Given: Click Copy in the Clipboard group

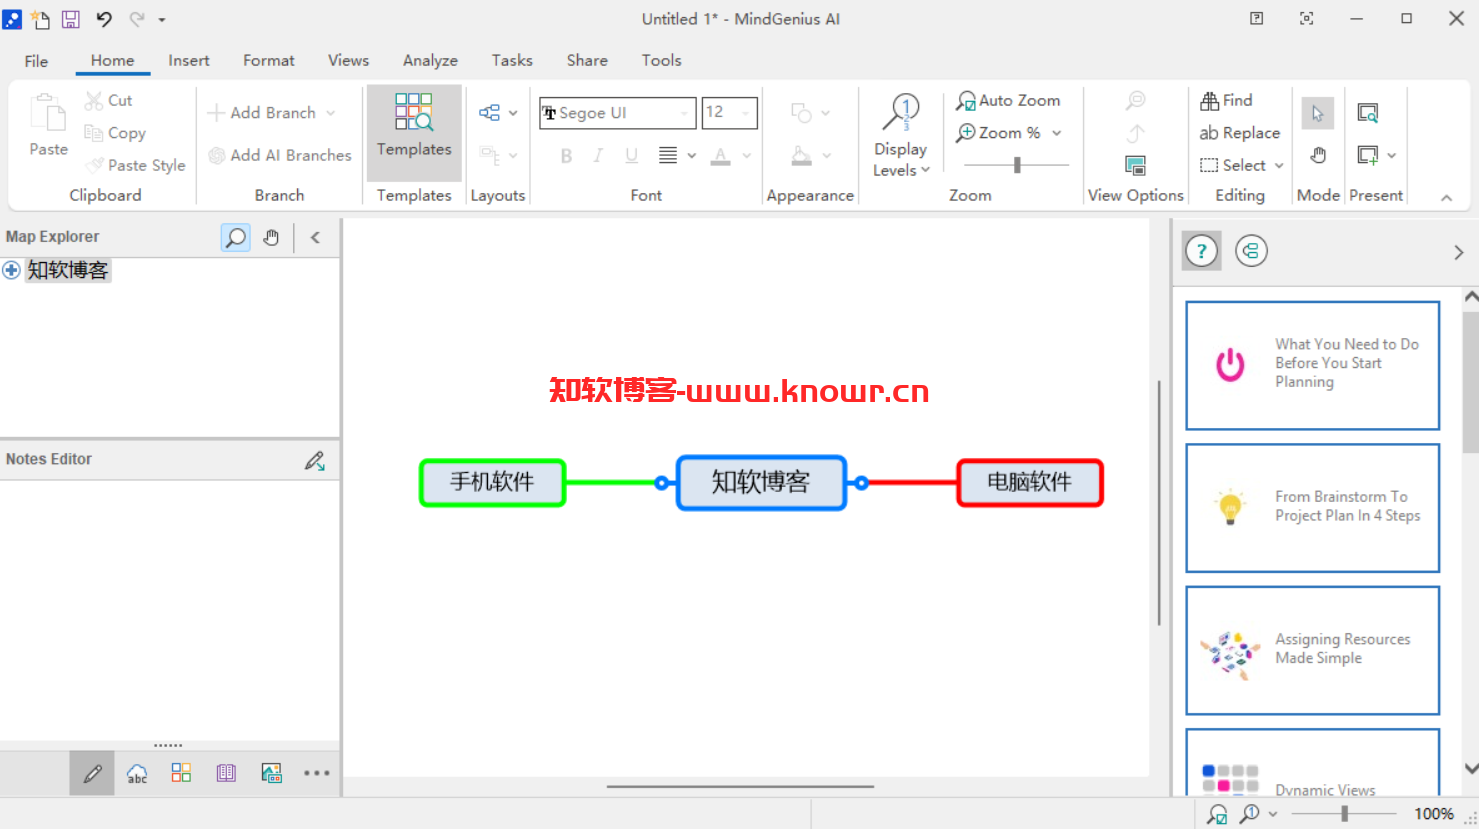Looking at the screenshot, I should pos(116,133).
